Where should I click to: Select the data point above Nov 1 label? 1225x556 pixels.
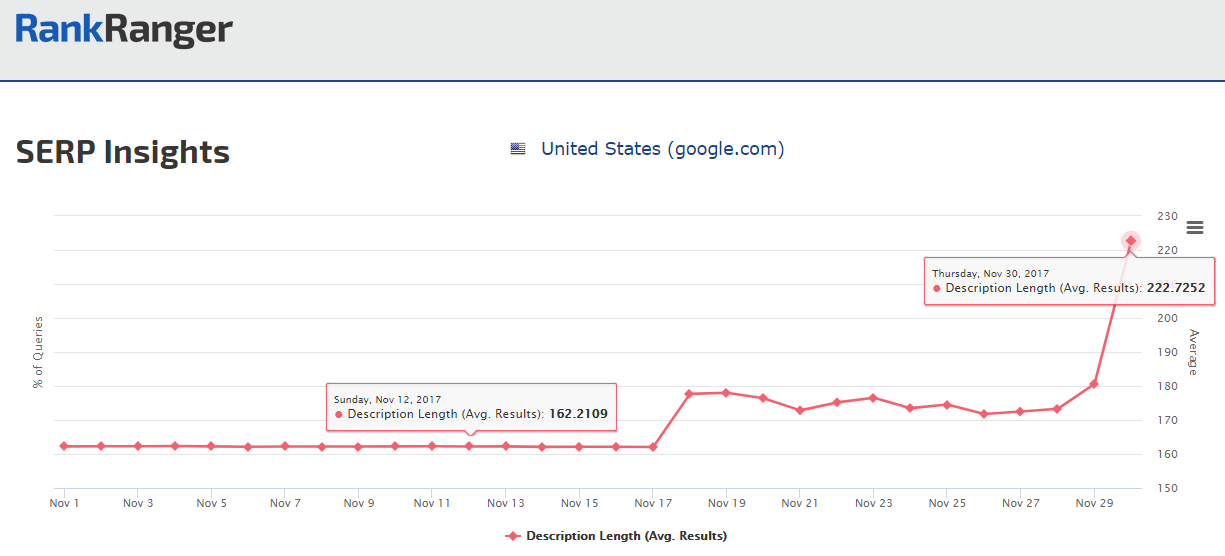pyautogui.click(x=64, y=446)
